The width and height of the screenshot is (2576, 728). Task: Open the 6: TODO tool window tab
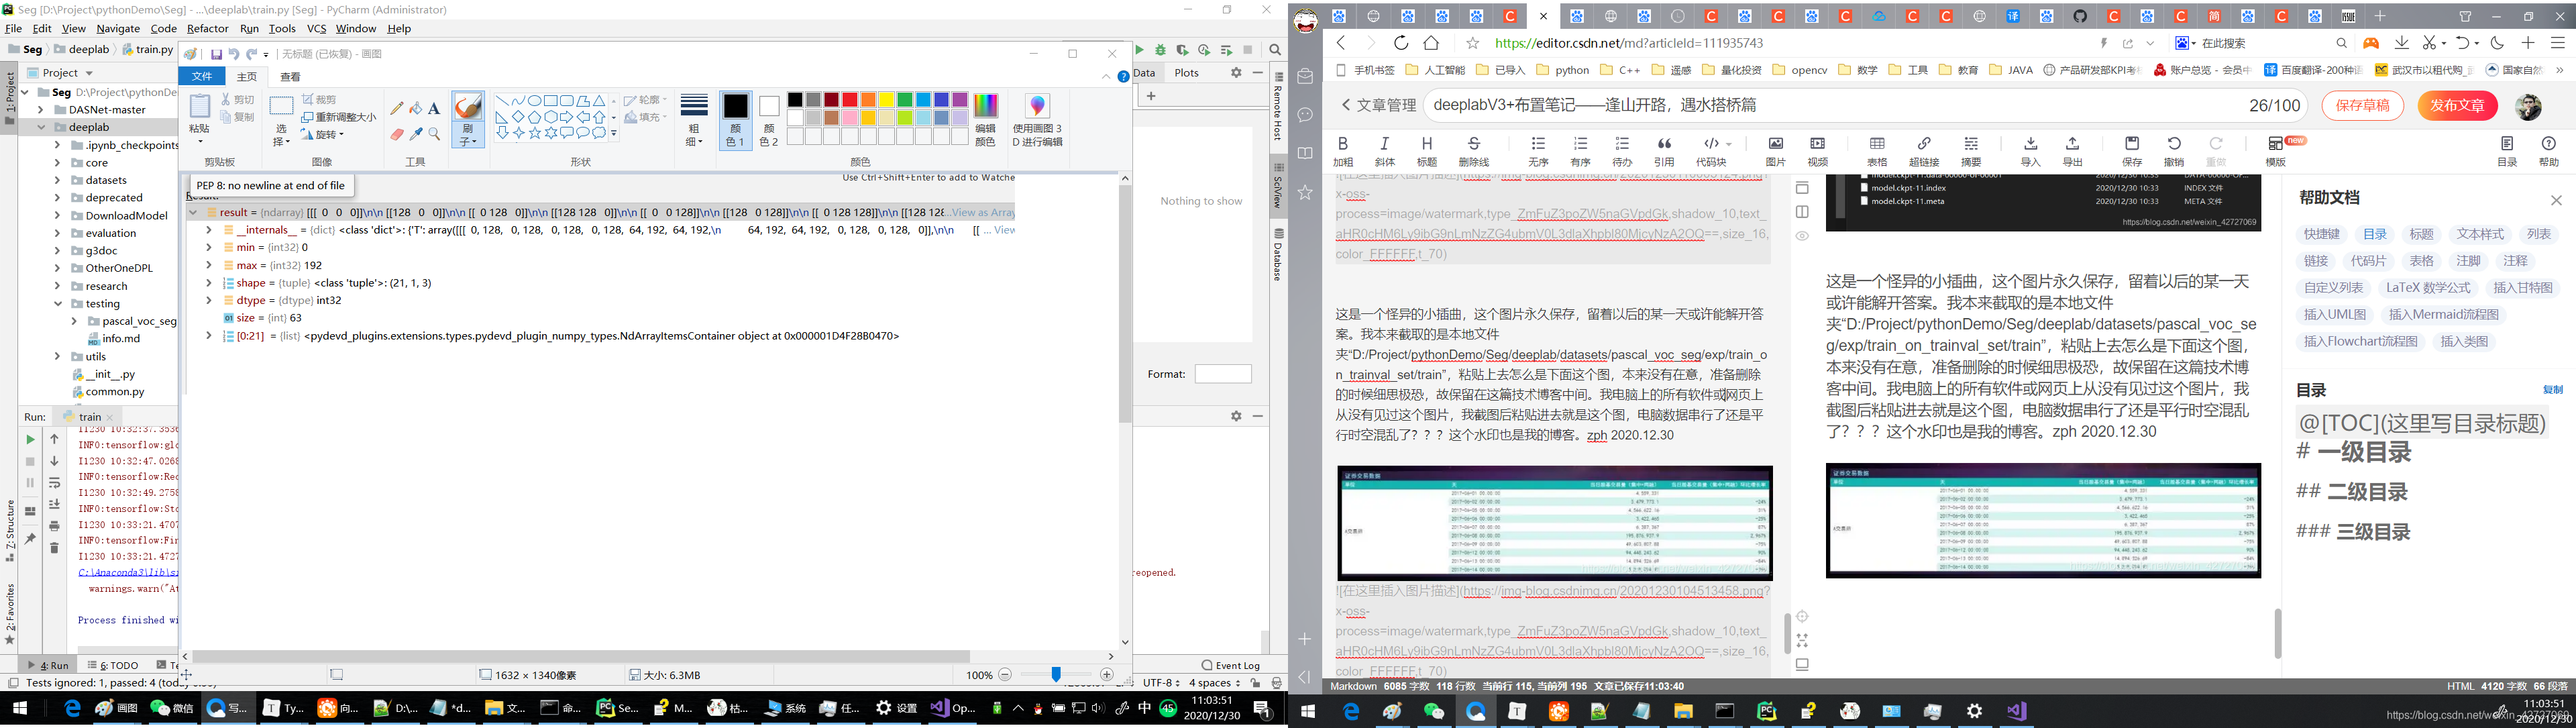(113, 665)
